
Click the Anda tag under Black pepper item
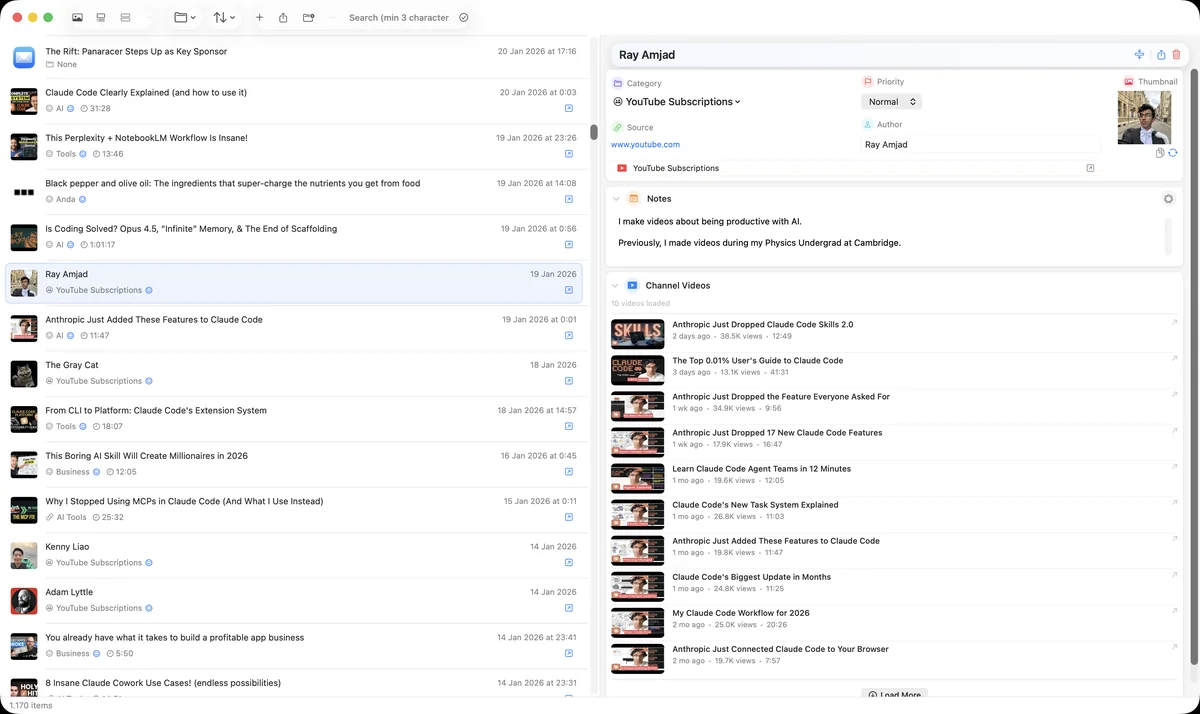click(66, 199)
